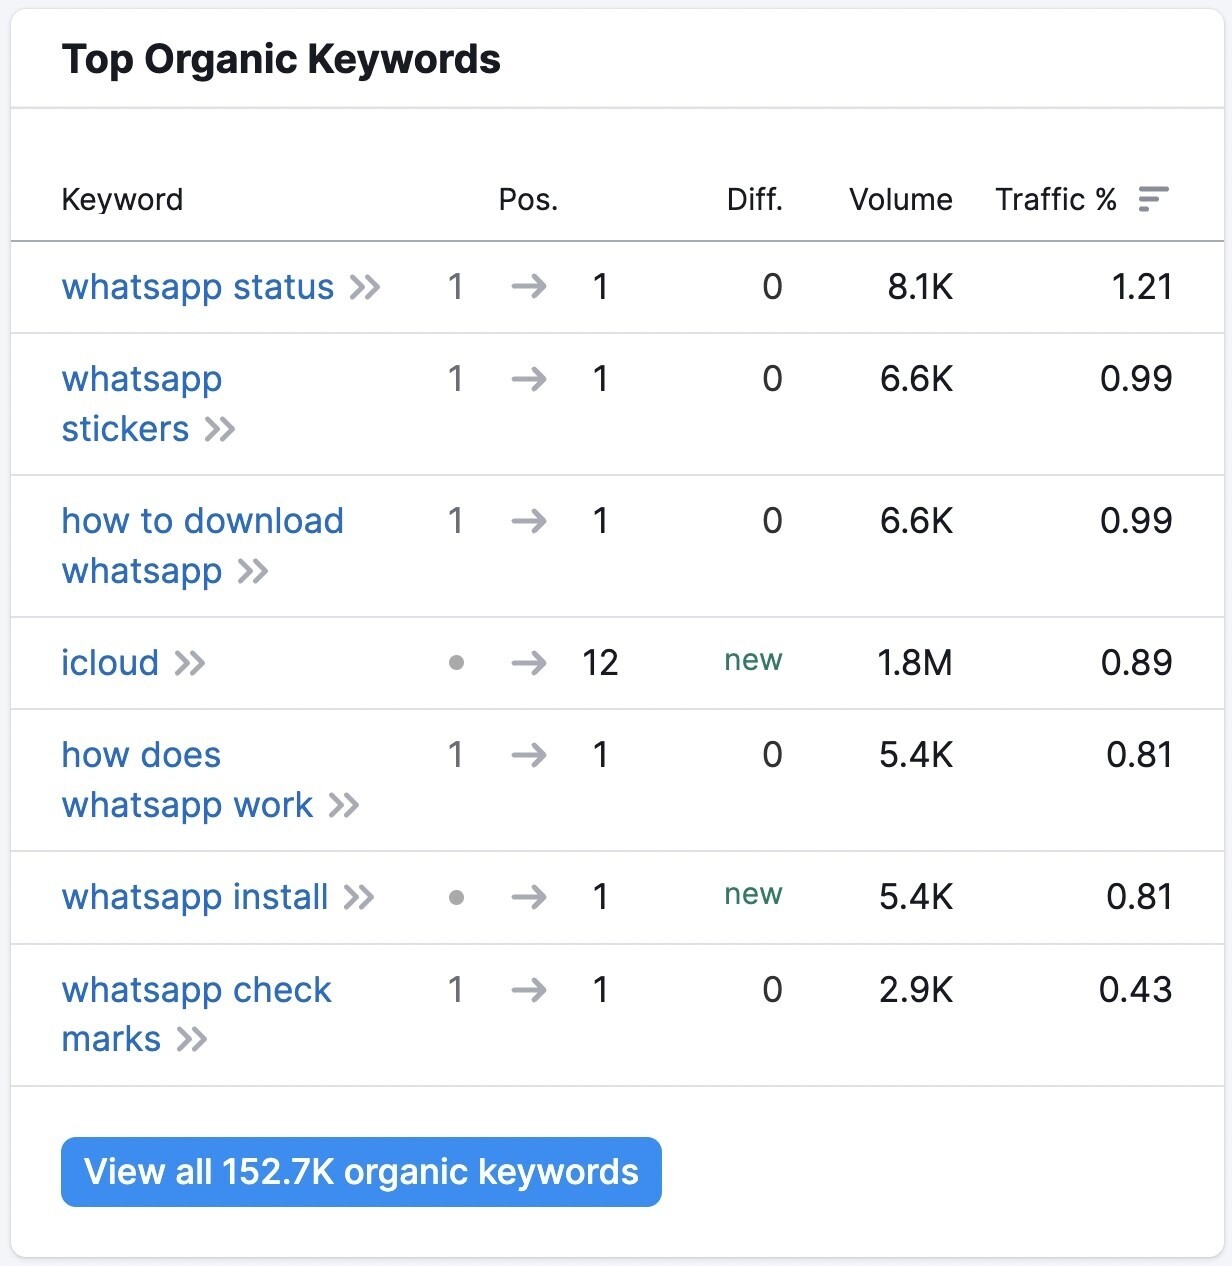
Task: Open double-chevron after how does whatsapp work
Action: tap(344, 806)
